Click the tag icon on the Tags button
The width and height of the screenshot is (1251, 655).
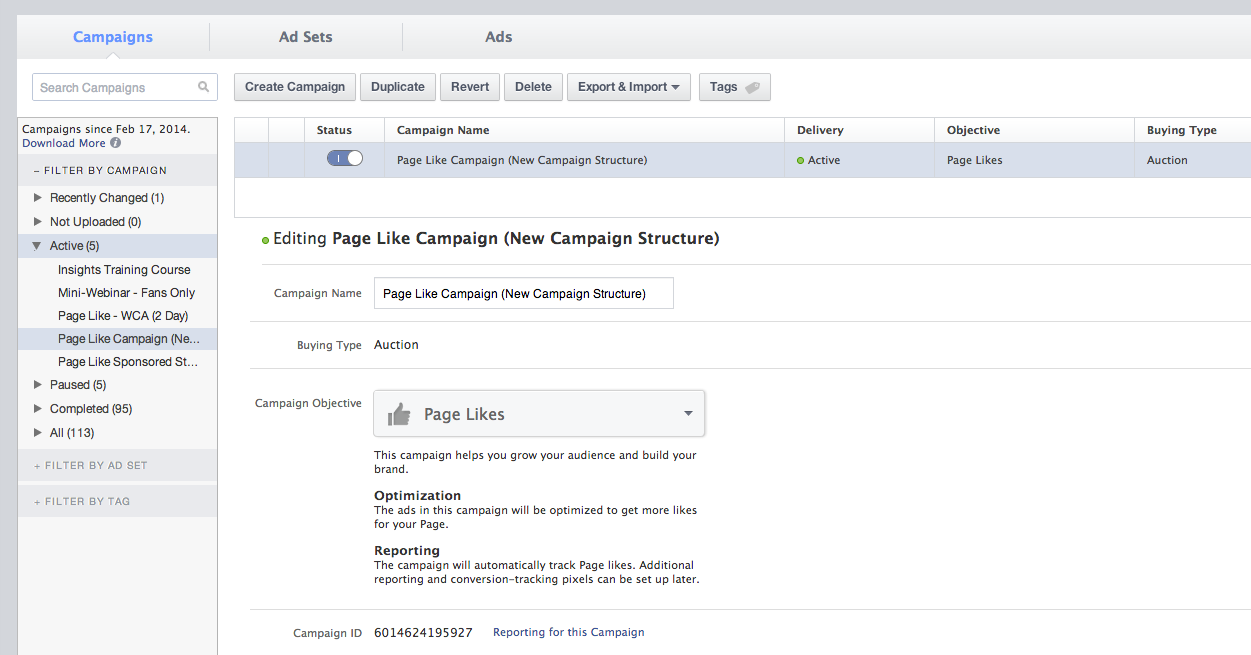click(753, 87)
